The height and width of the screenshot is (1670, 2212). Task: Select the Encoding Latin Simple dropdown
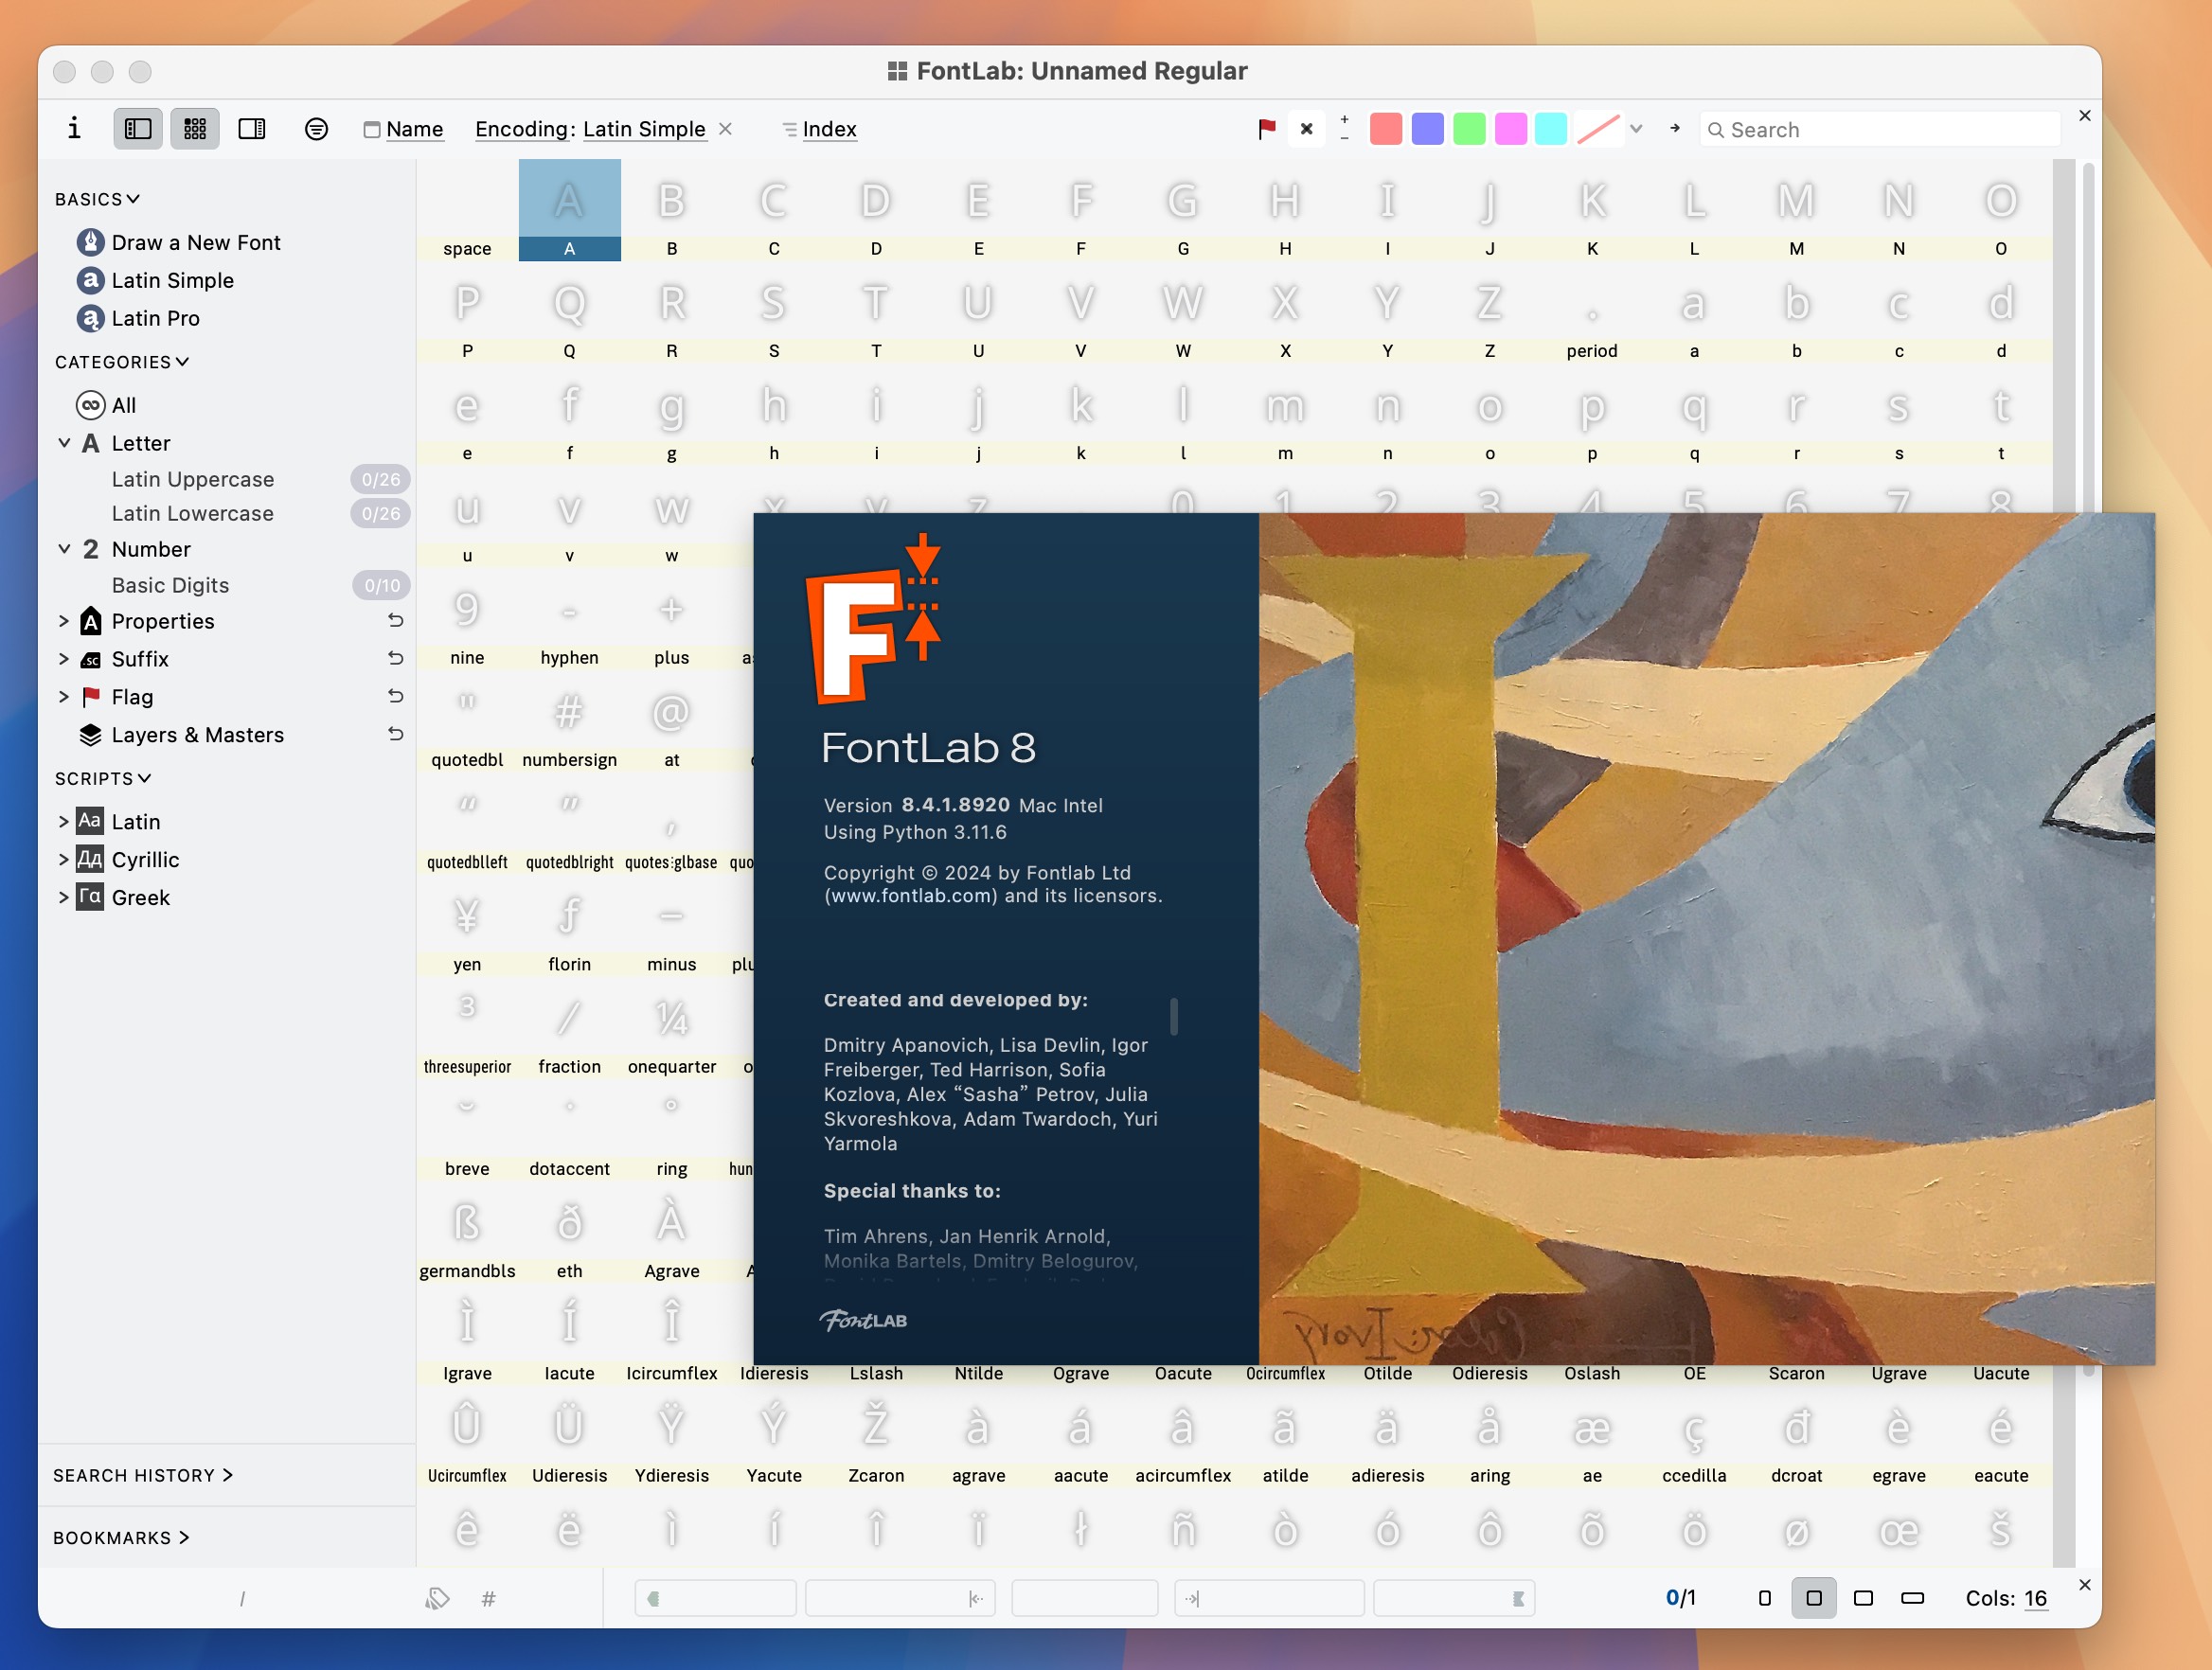click(x=591, y=128)
